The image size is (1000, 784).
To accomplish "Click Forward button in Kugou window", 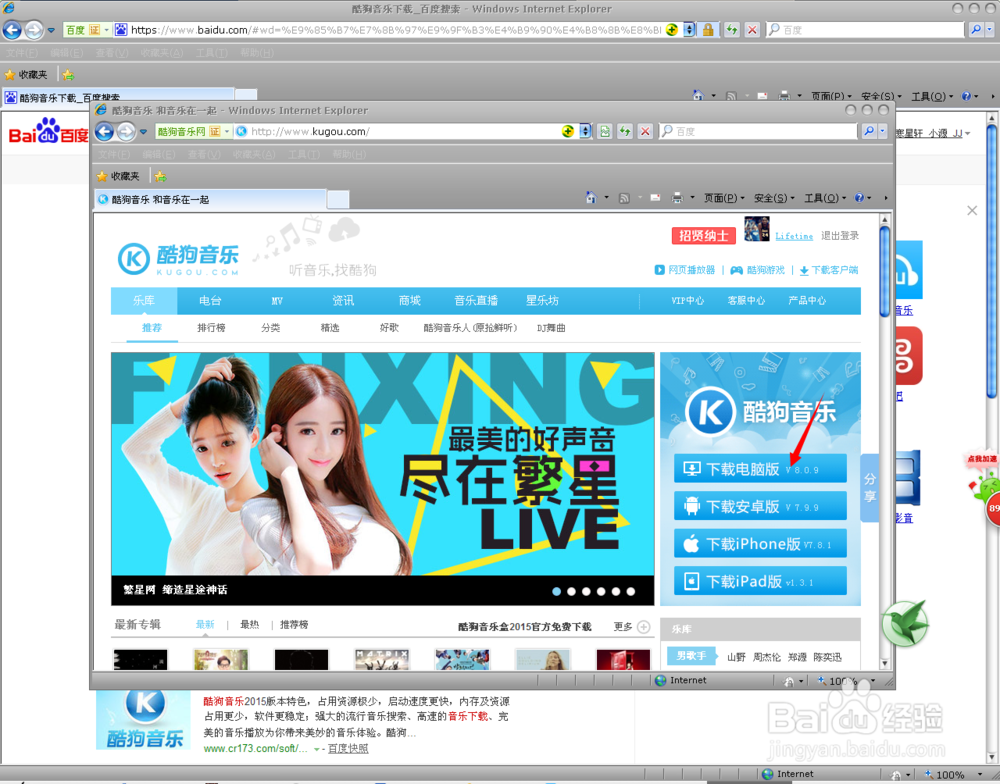I will [x=126, y=131].
